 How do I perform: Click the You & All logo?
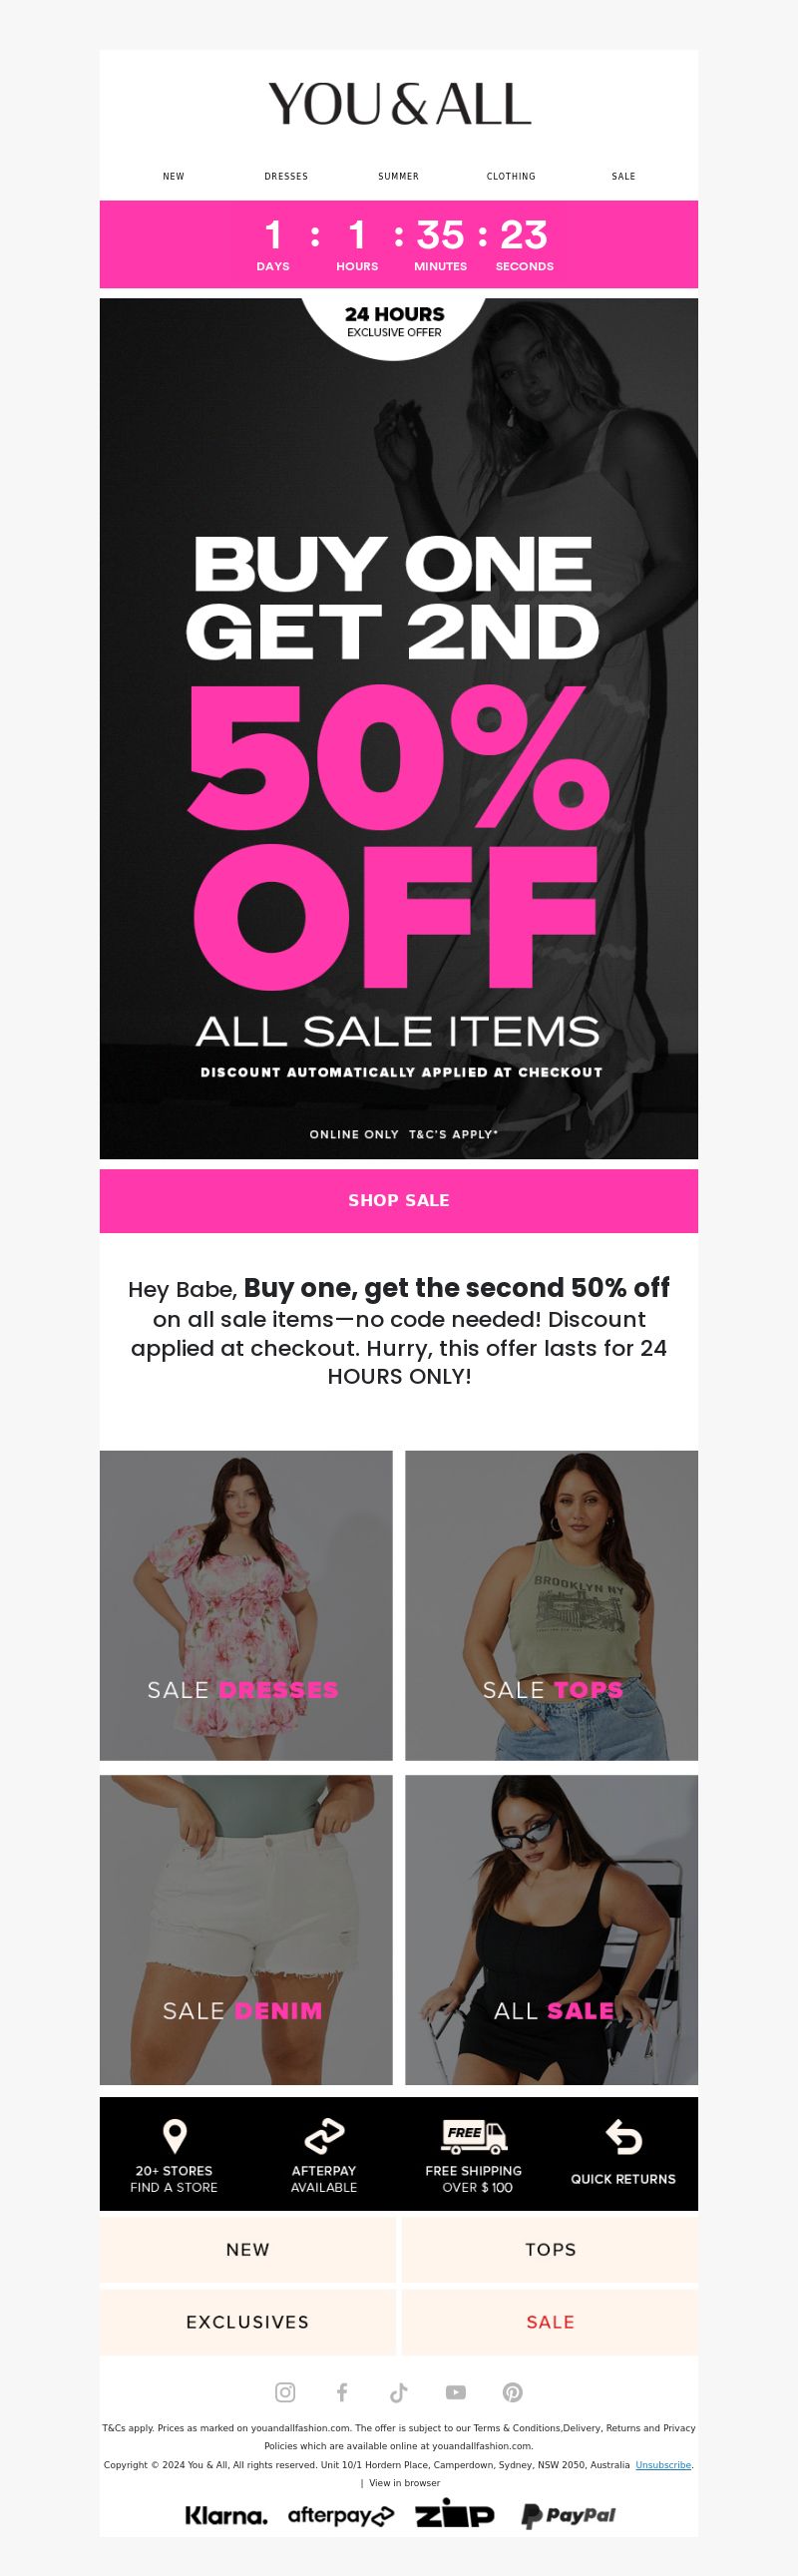pos(399,104)
